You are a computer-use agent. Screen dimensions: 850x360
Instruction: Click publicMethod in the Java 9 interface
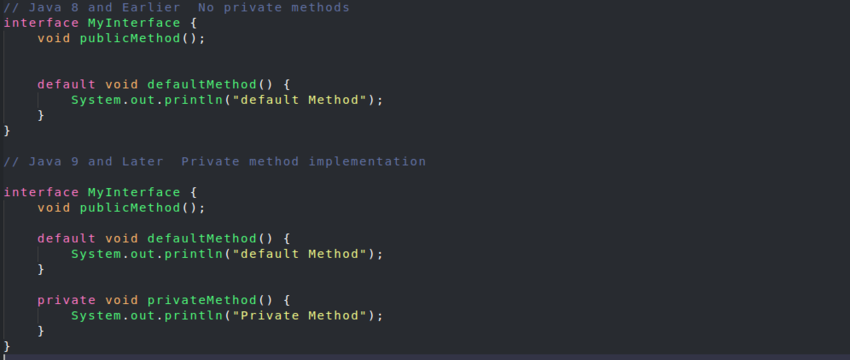coord(130,208)
